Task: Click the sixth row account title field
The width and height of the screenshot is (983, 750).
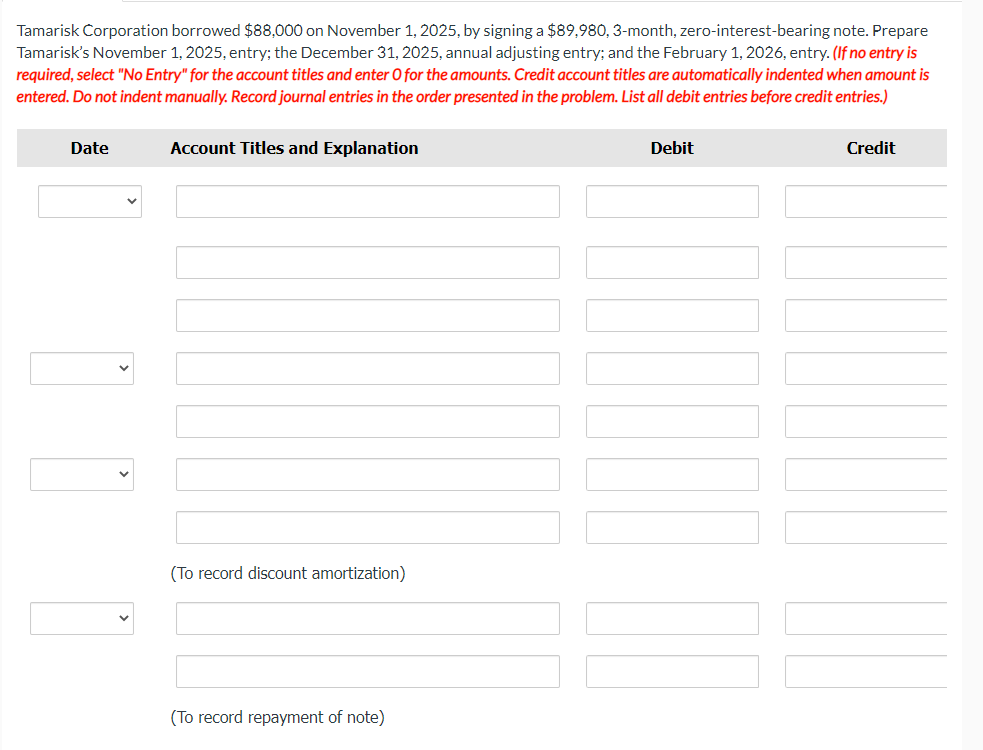Action: click(368, 474)
